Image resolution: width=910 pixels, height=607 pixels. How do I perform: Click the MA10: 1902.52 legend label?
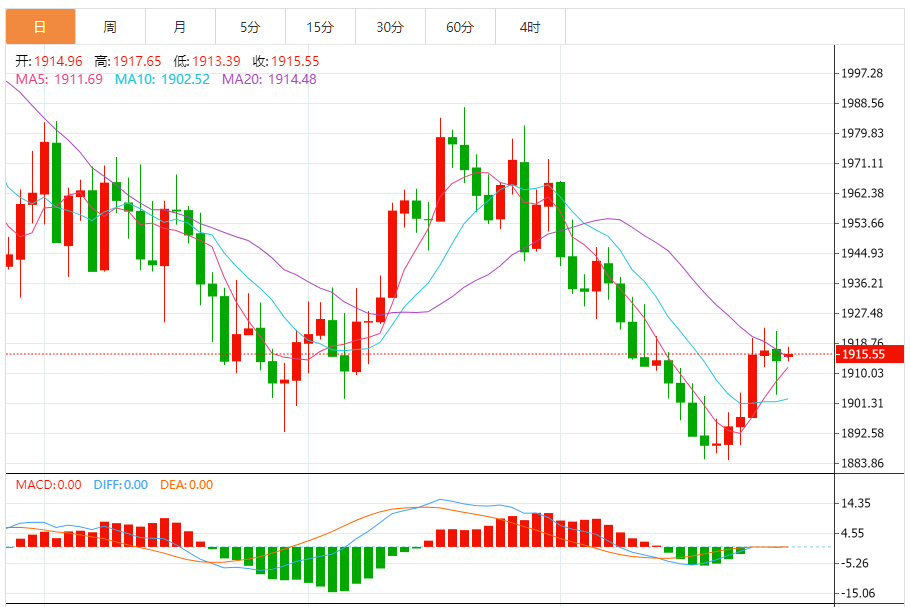tap(162, 80)
